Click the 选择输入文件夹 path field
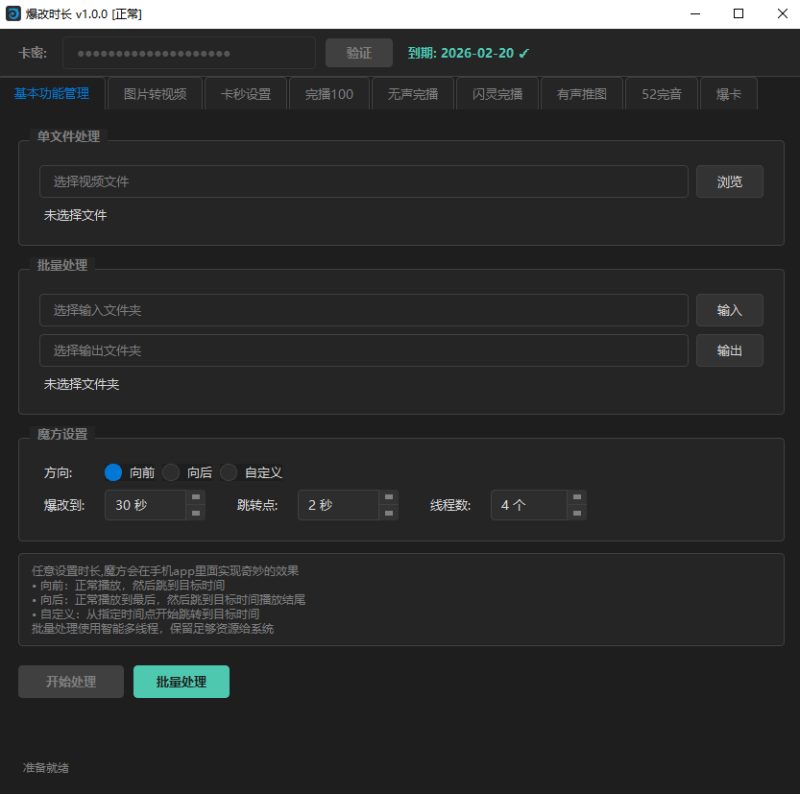 click(x=364, y=310)
